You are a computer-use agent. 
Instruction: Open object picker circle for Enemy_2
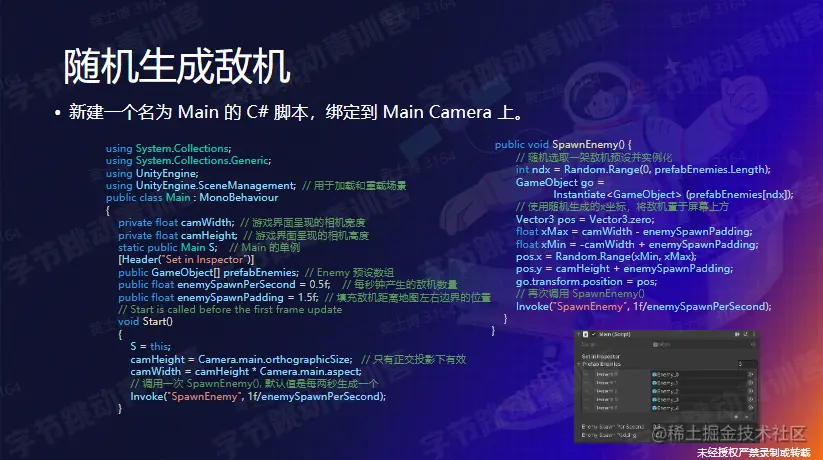click(x=751, y=391)
